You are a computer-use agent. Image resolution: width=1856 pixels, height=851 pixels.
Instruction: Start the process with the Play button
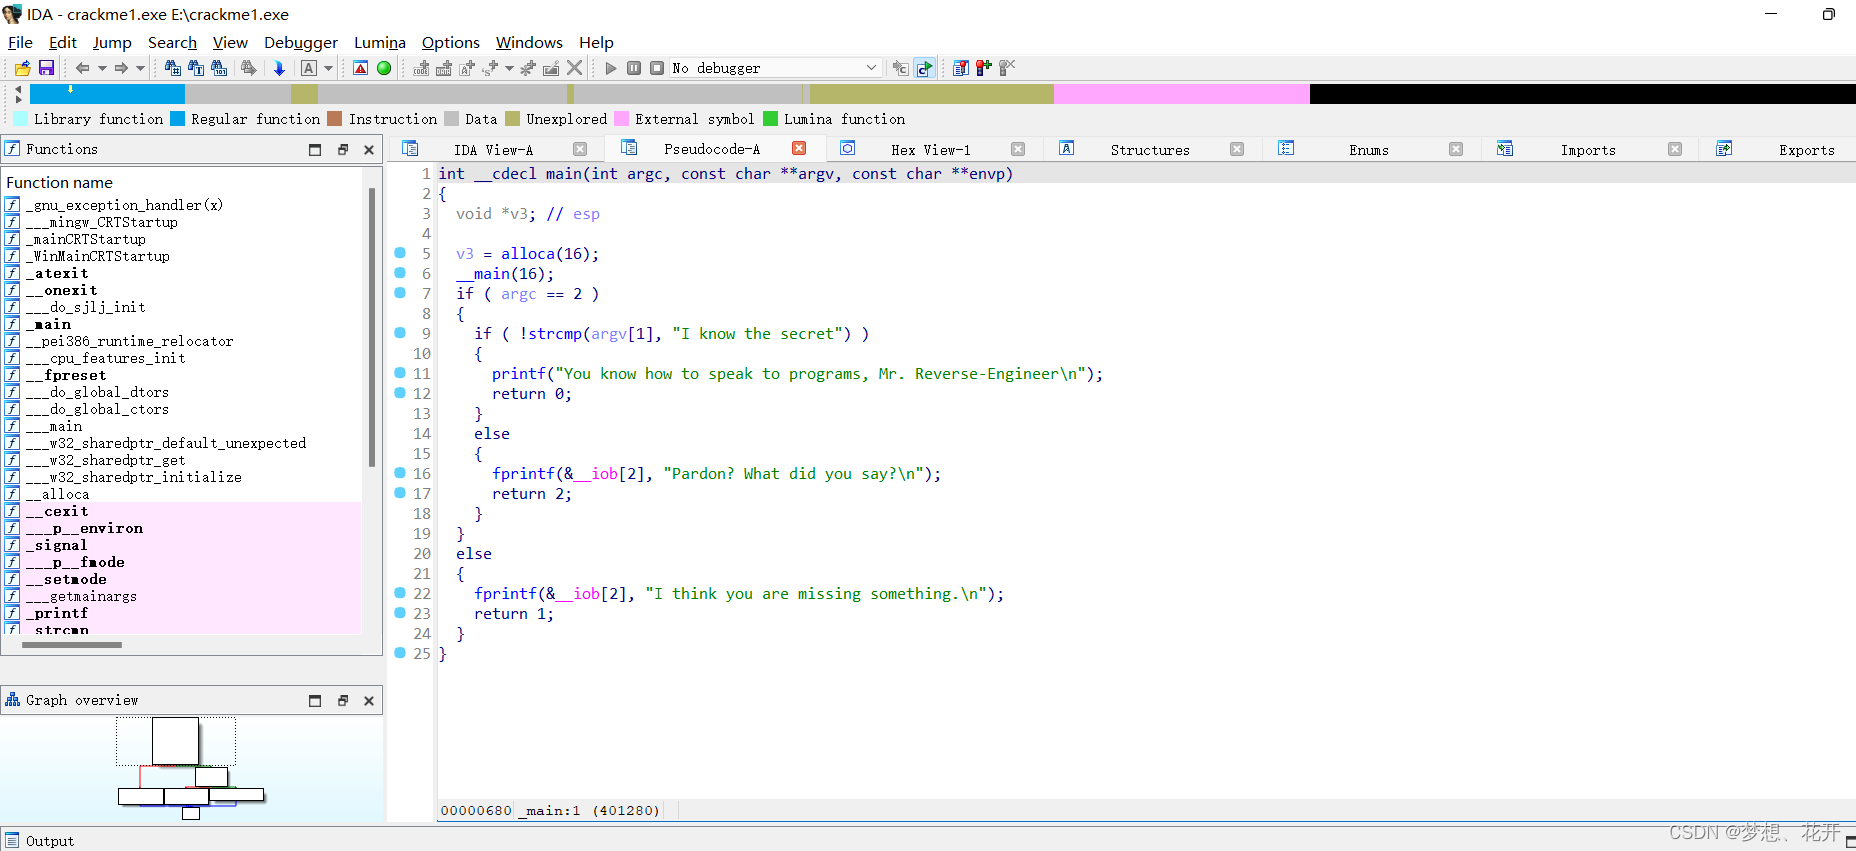611,68
